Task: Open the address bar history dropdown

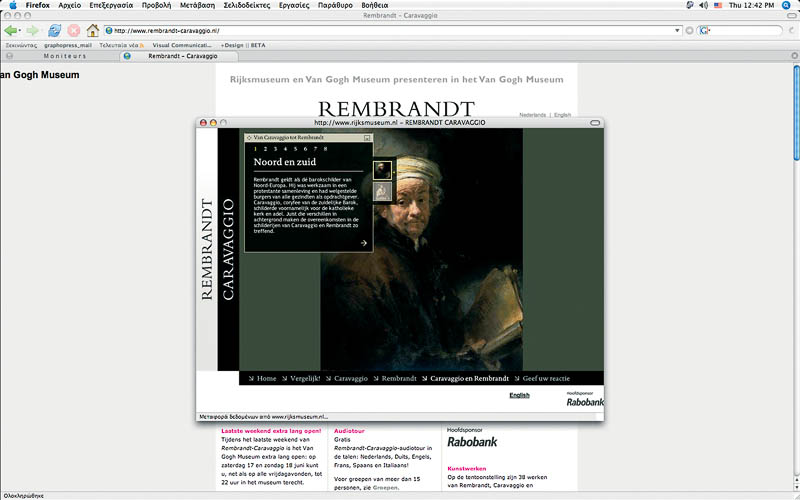Action: 677,31
